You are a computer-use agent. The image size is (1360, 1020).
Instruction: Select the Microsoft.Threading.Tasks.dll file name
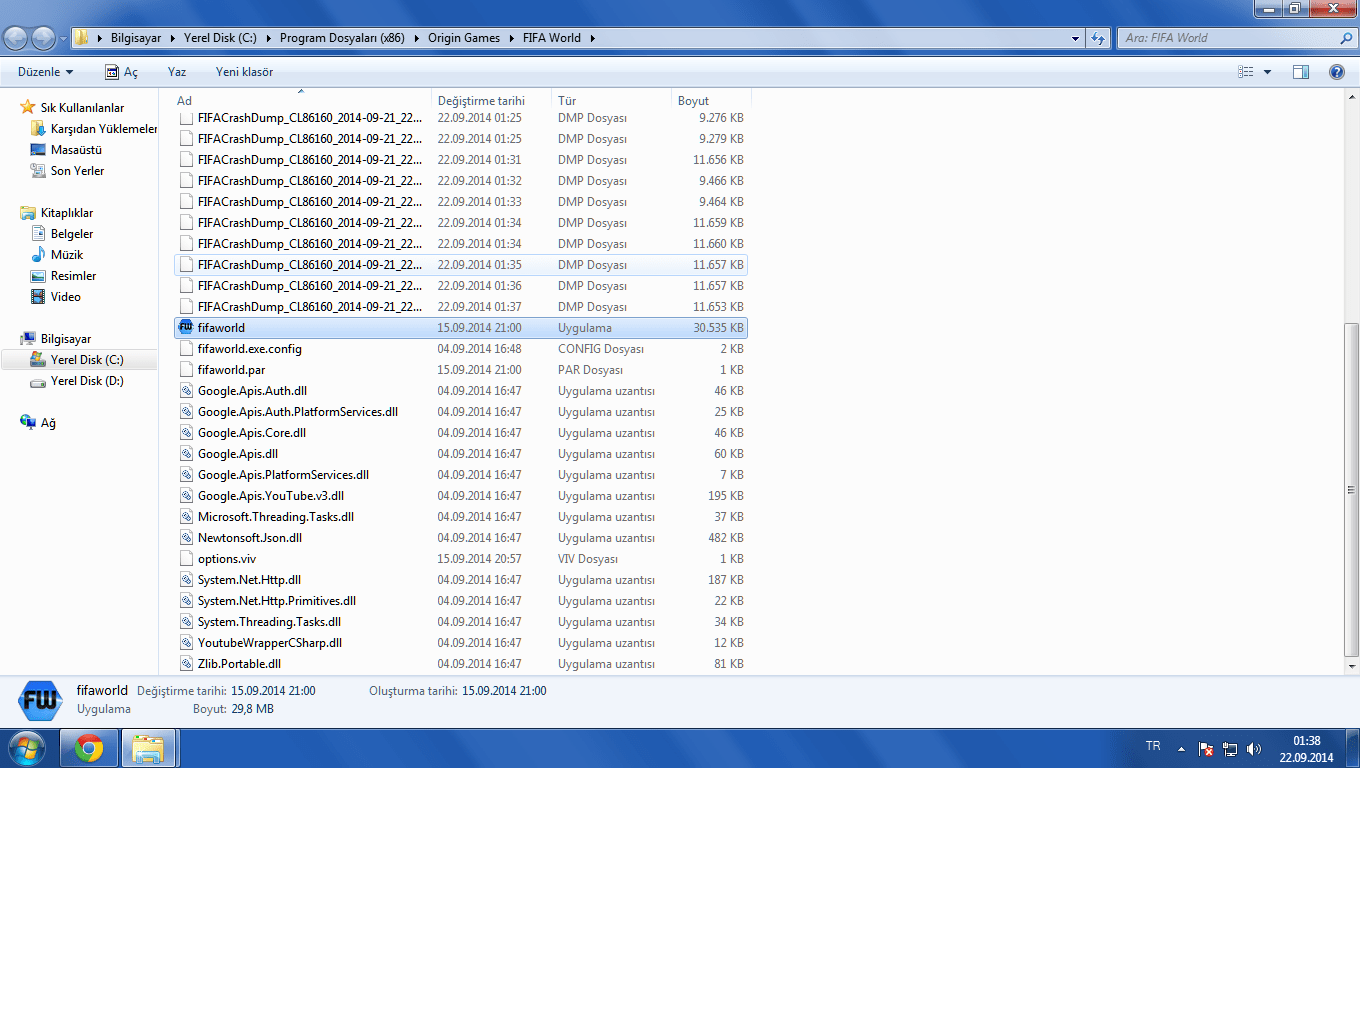pos(276,516)
